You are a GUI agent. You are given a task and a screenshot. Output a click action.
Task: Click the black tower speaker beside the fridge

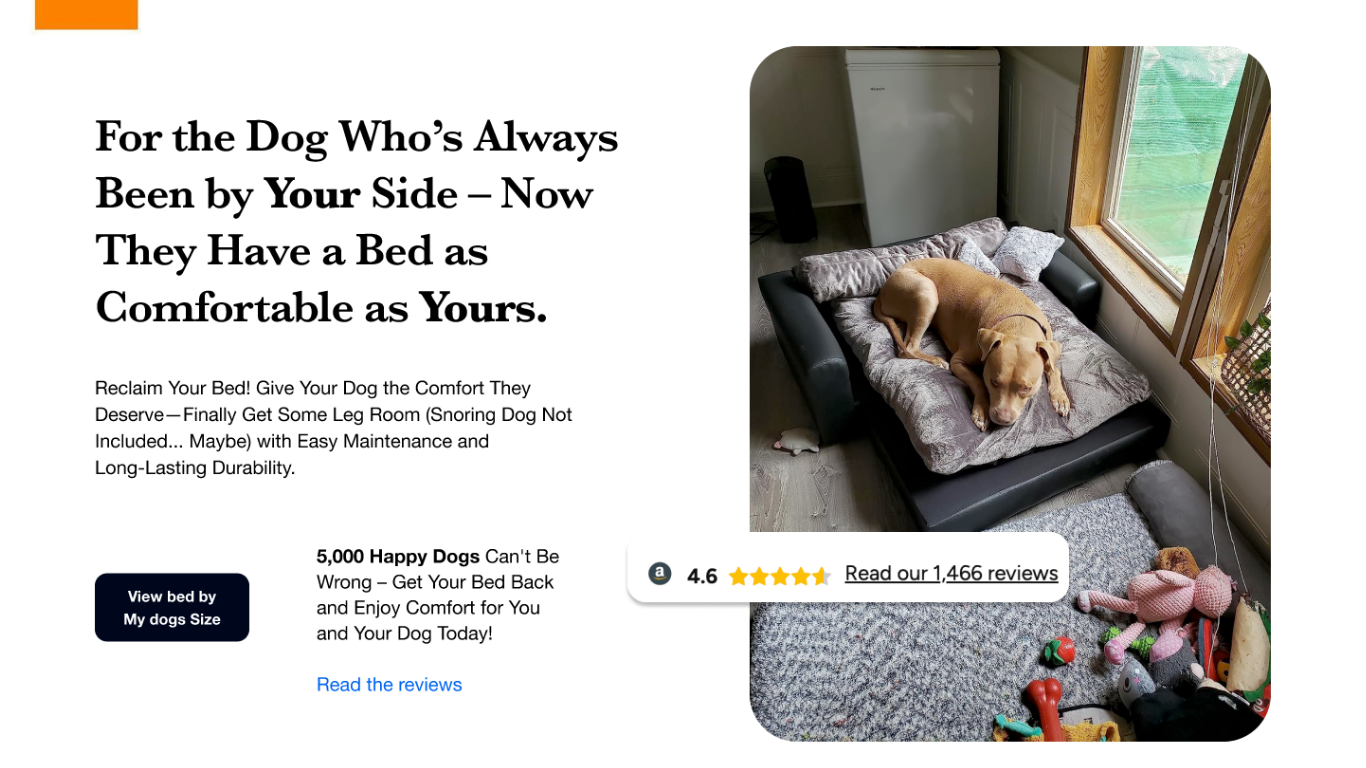coord(790,198)
